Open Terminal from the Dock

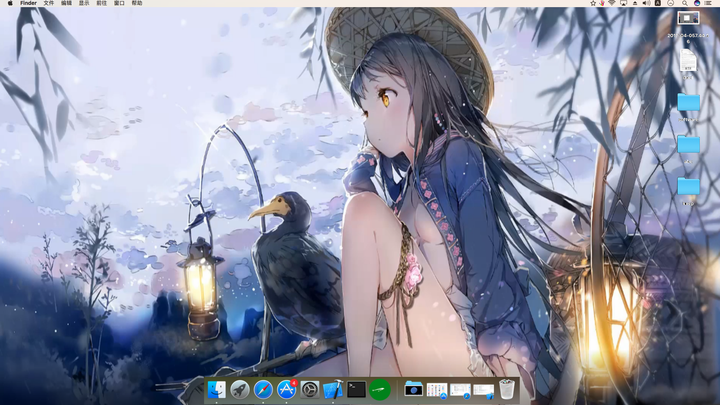(x=356, y=390)
